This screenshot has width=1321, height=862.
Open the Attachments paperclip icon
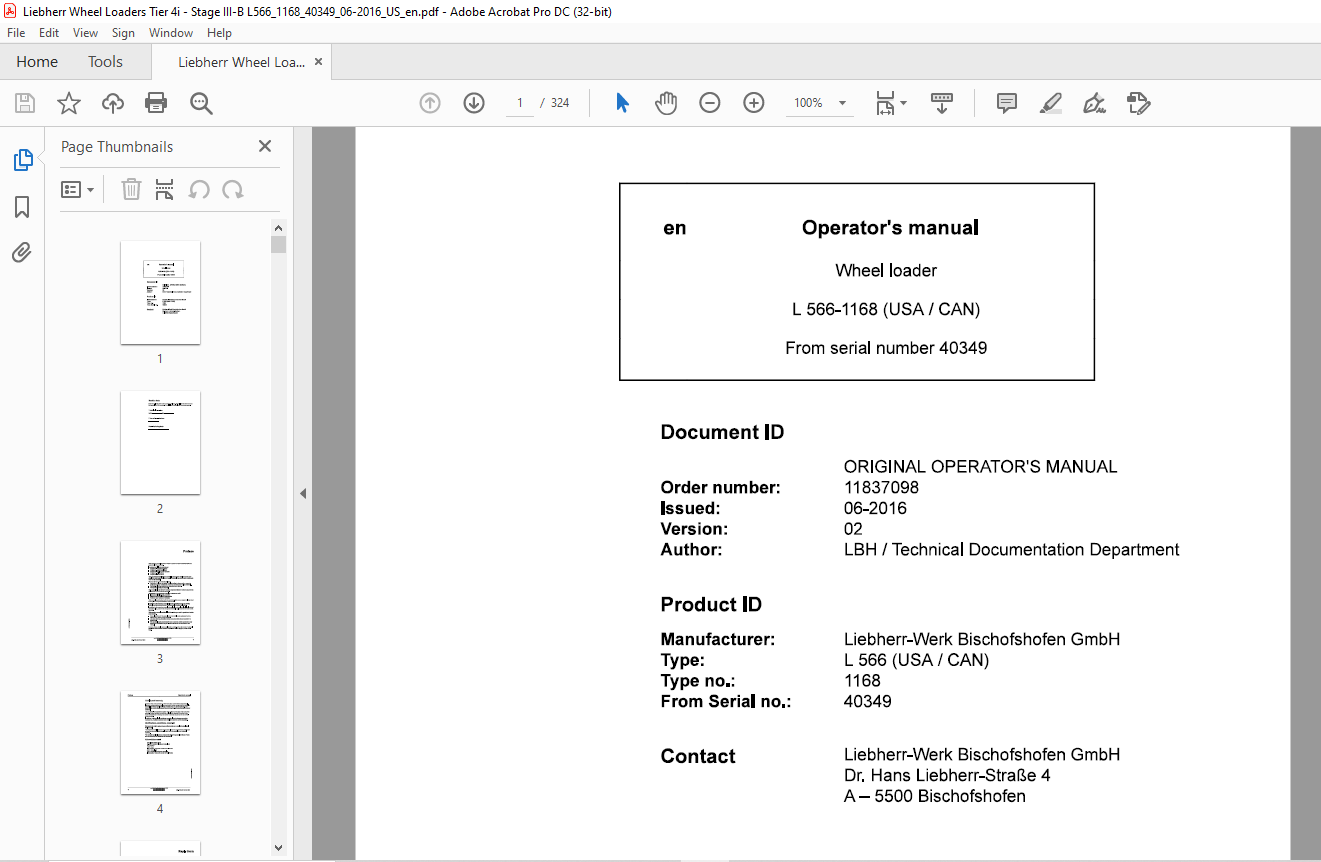22,253
